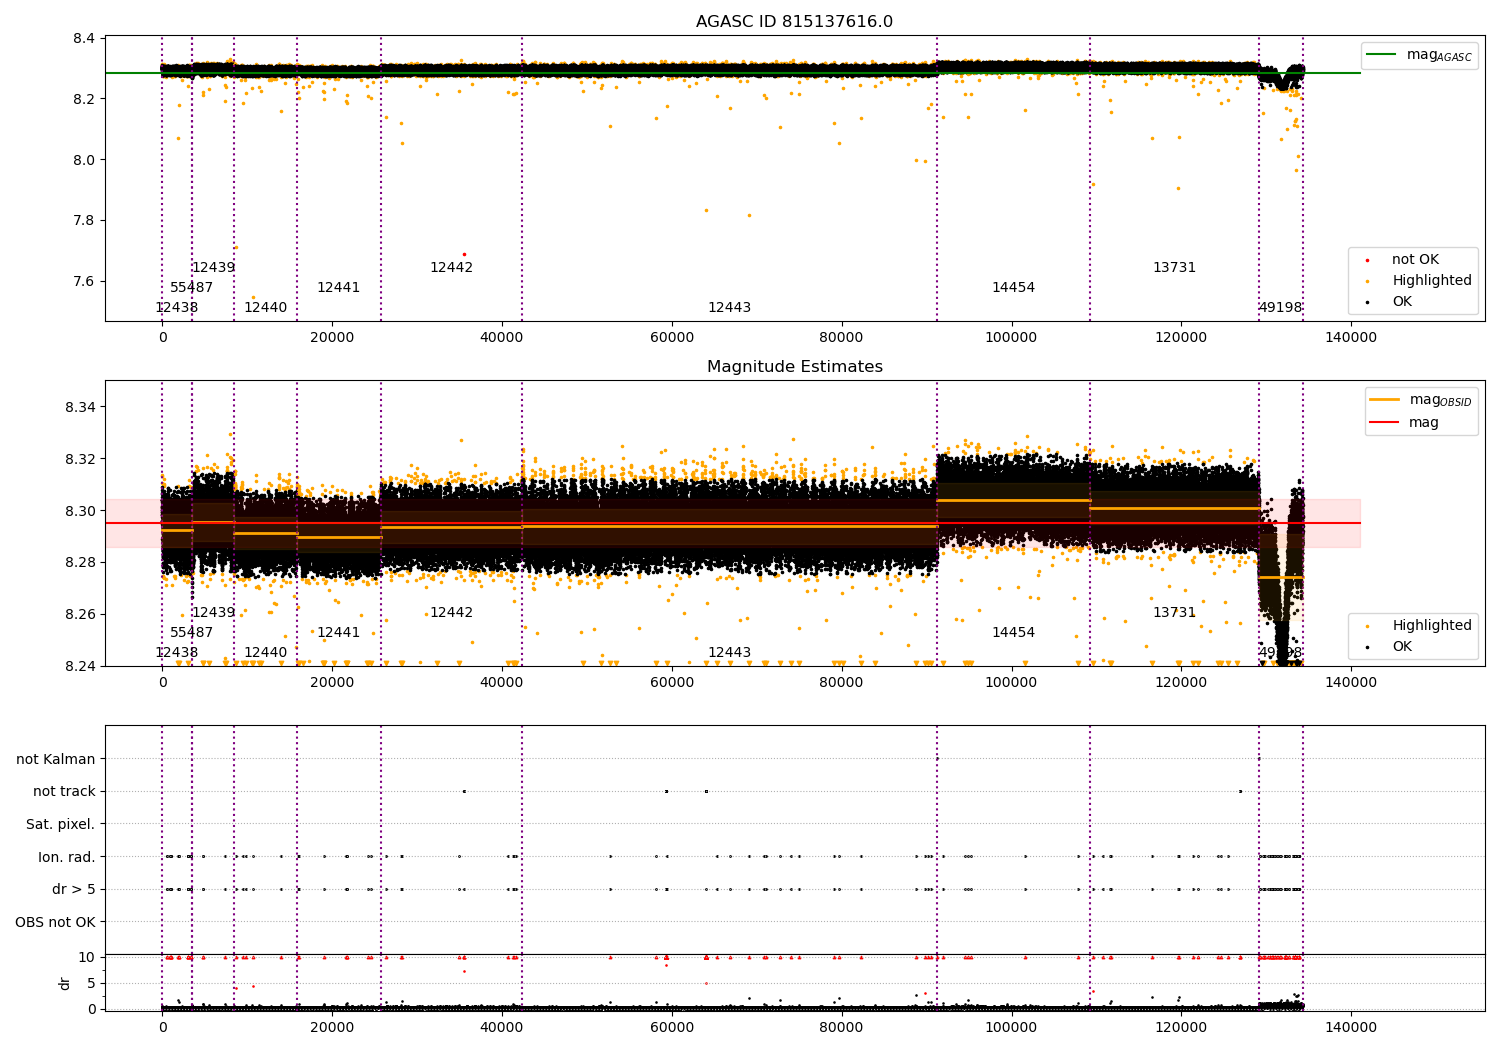
Task: Click the 'AGASC ID 815137616.0' plot title
Action: coord(794,22)
